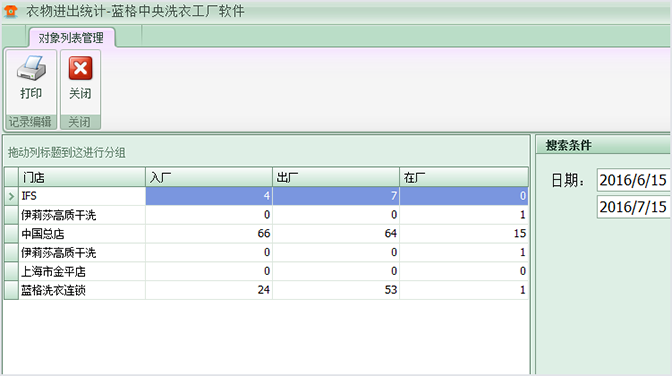
Task: Open the 对象列表管理 tab
Action: point(71,38)
